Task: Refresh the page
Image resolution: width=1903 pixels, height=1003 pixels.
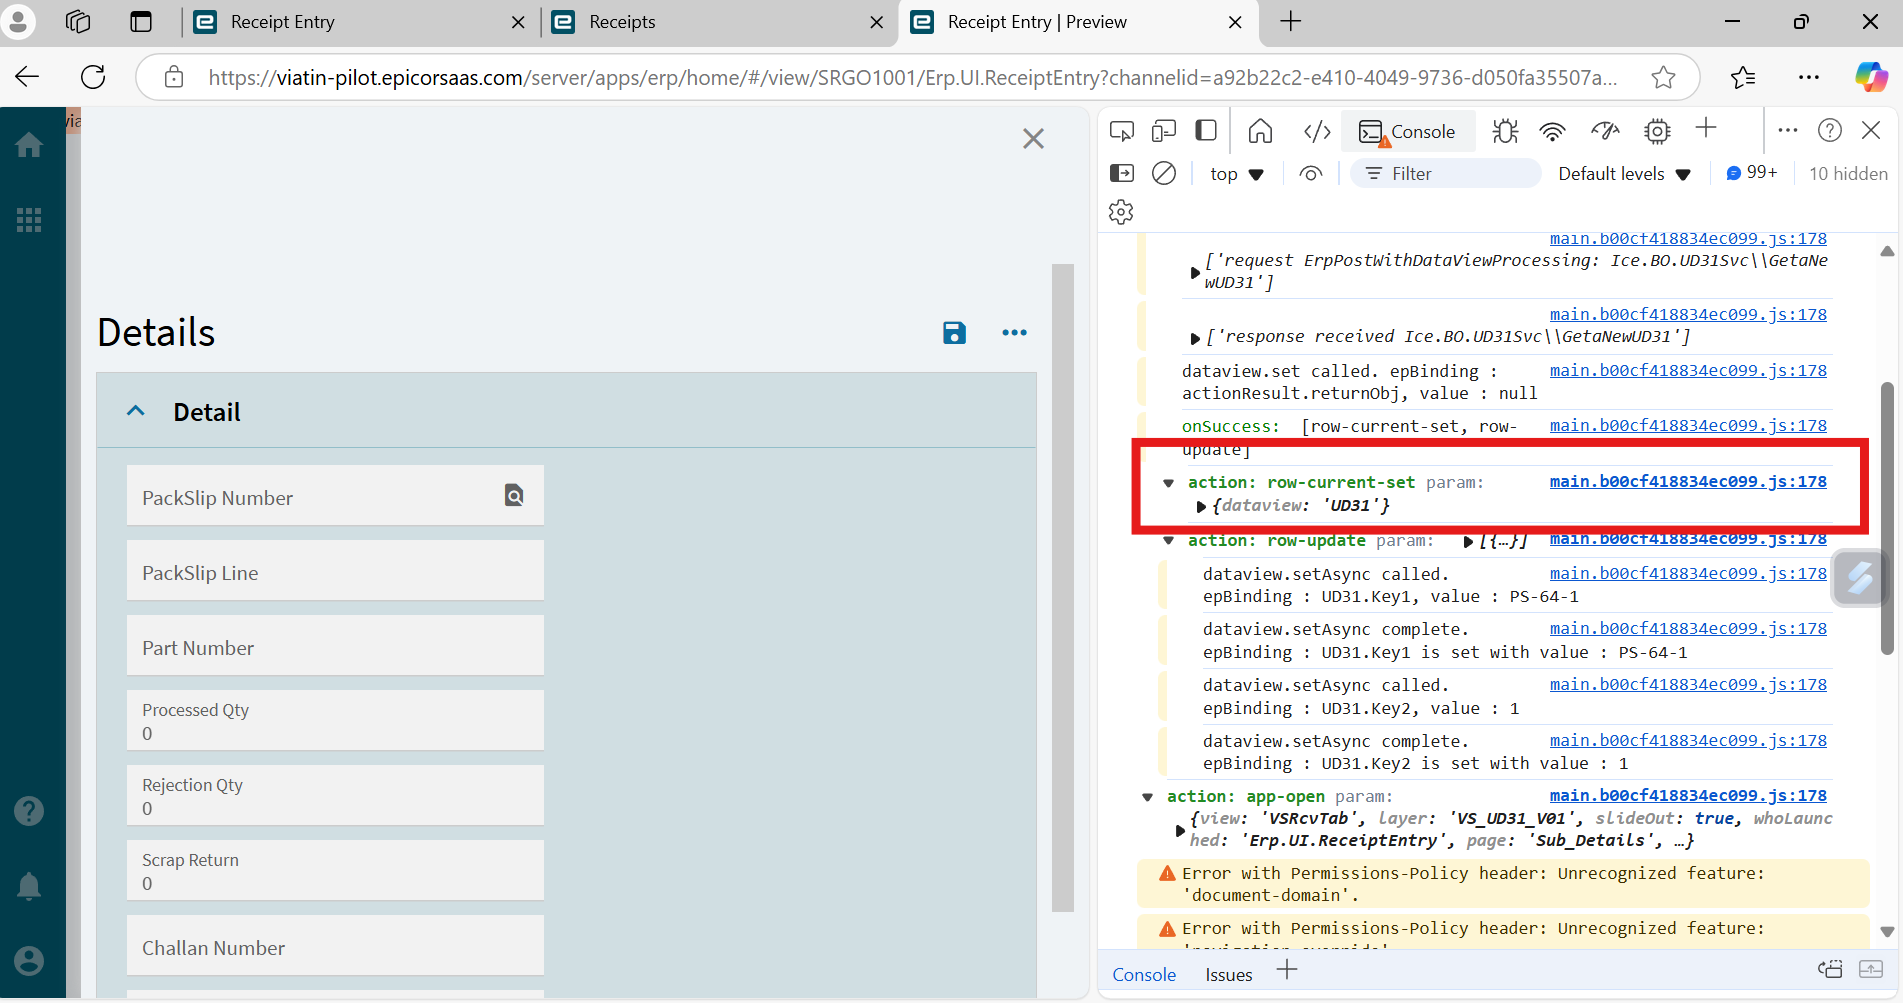Action: pos(93,77)
